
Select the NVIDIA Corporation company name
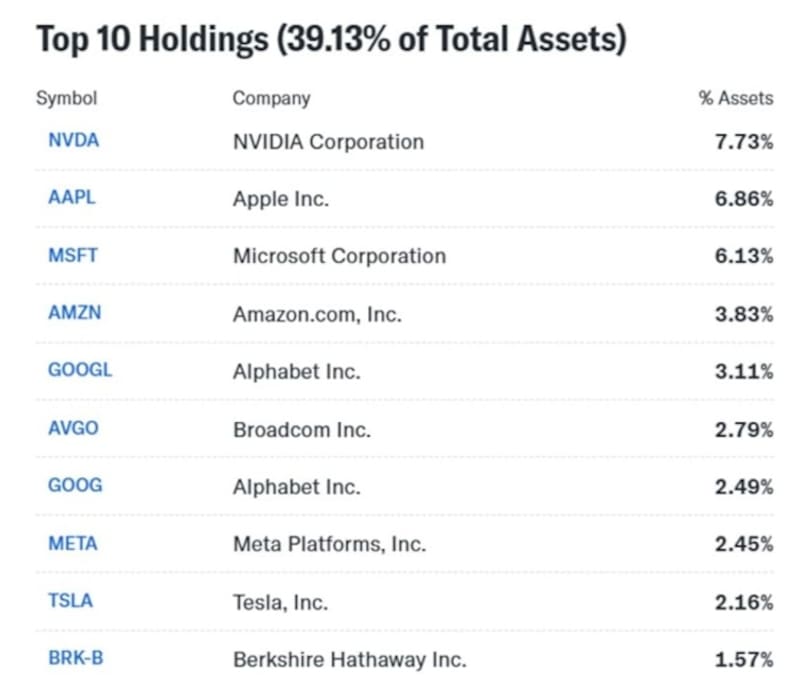click(x=328, y=141)
